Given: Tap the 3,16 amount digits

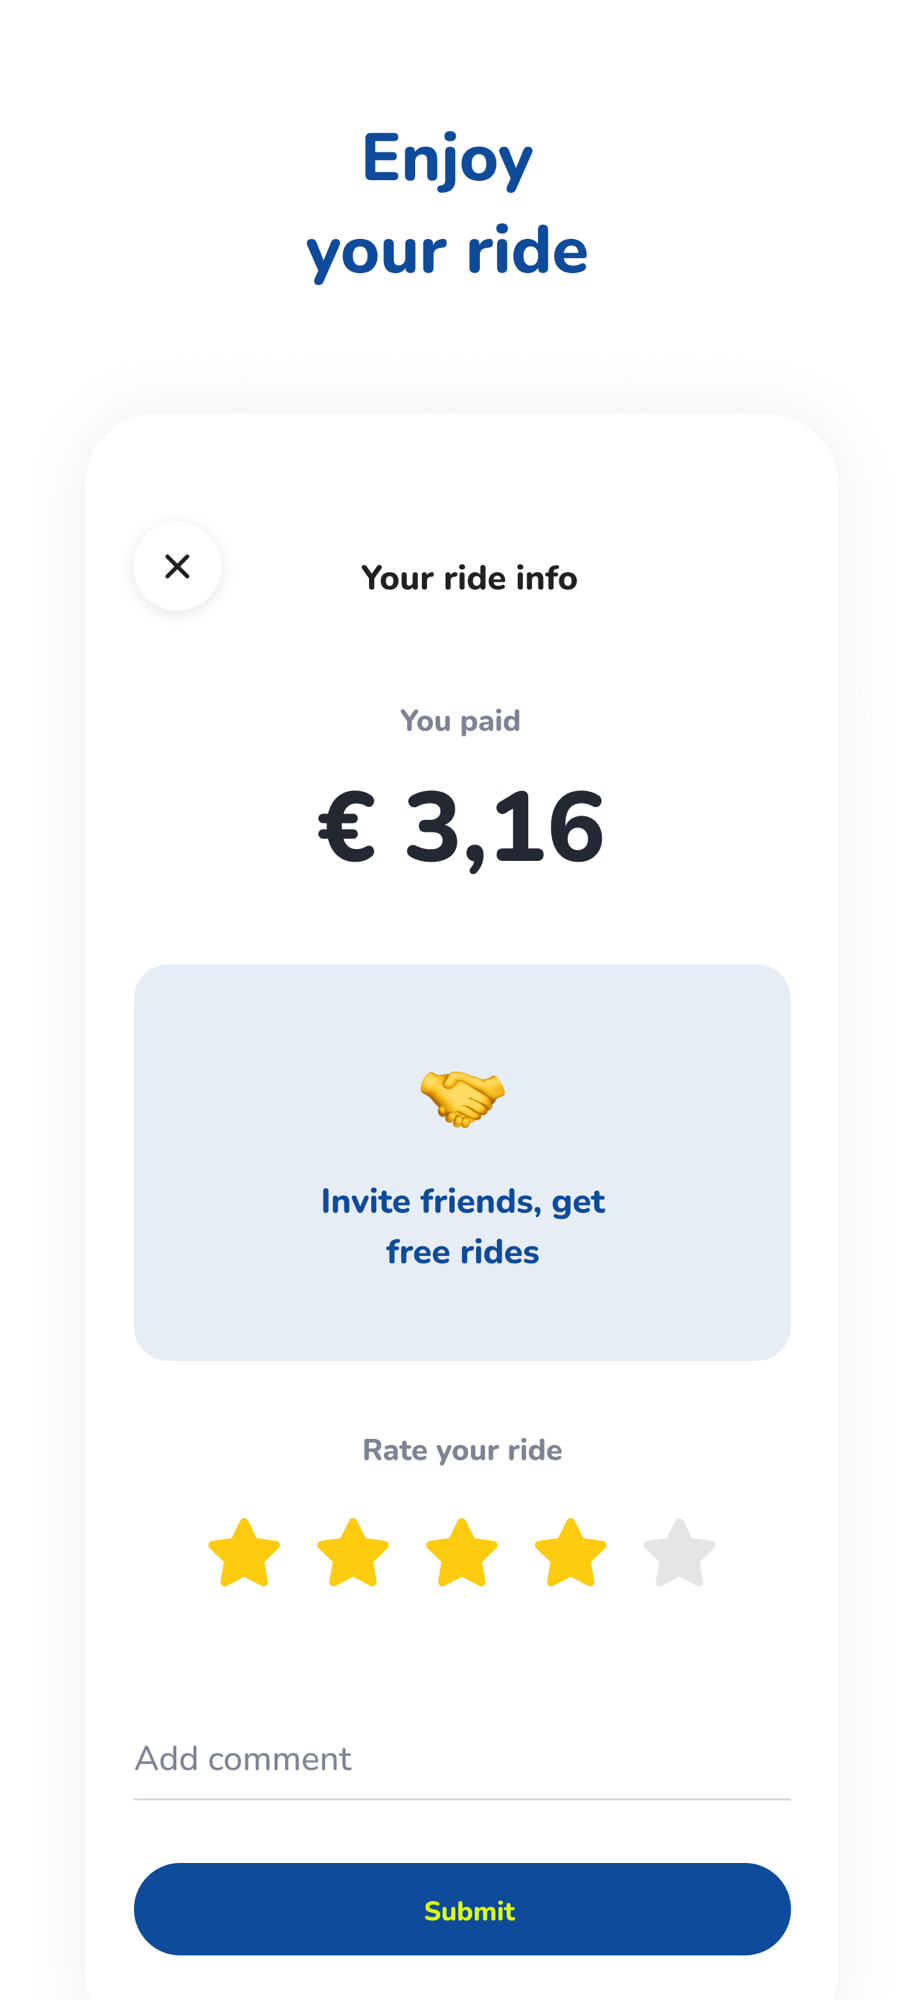Looking at the screenshot, I should [x=504, y=828].
